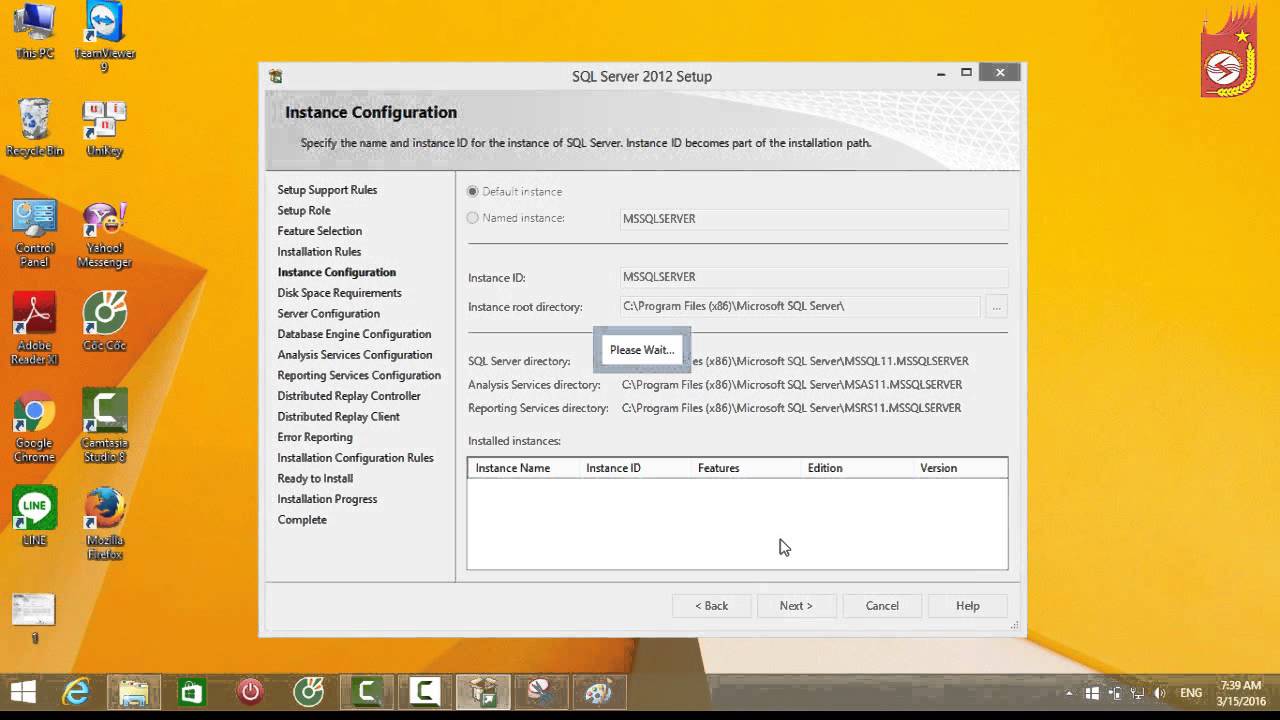The width and height of the screenshot is (1280, 720).
Task: Click ENG input language indicator
Action: (1191, 693)
